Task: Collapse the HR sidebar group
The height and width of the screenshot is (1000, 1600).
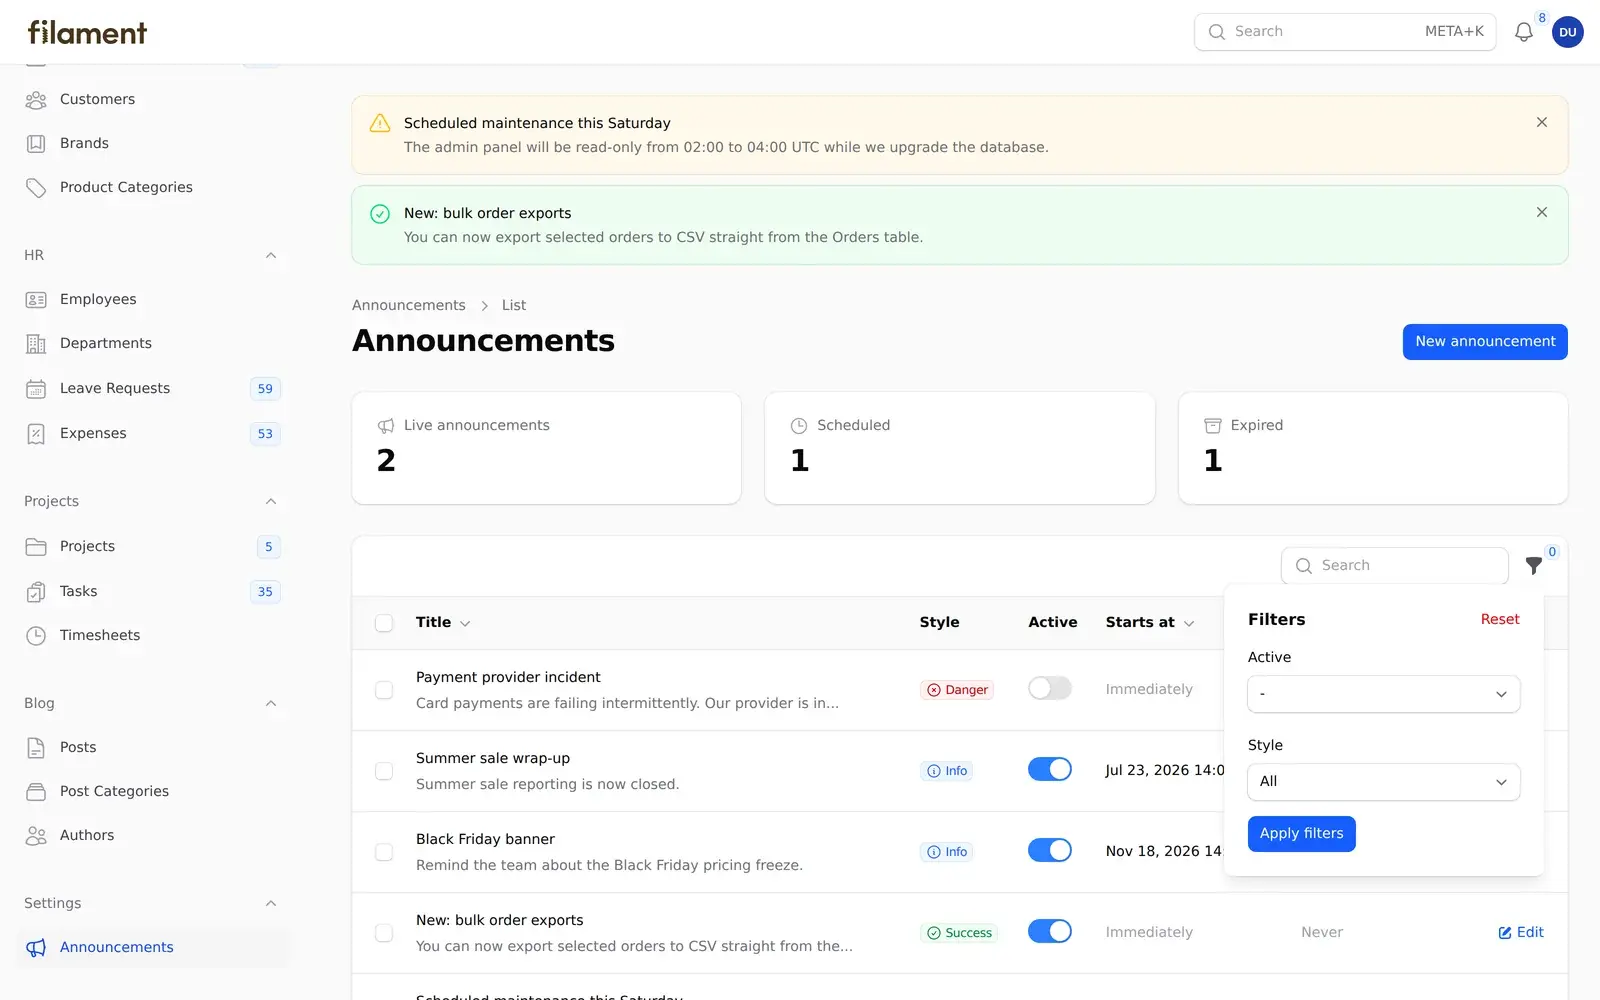Action: pos(271,256)
